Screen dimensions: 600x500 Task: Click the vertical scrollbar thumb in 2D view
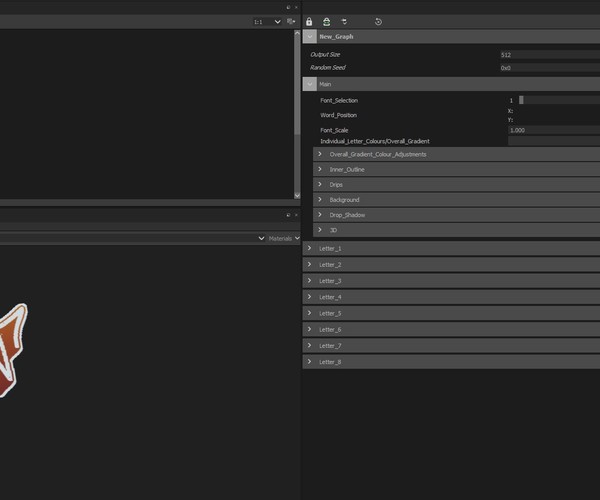(297, 86)
